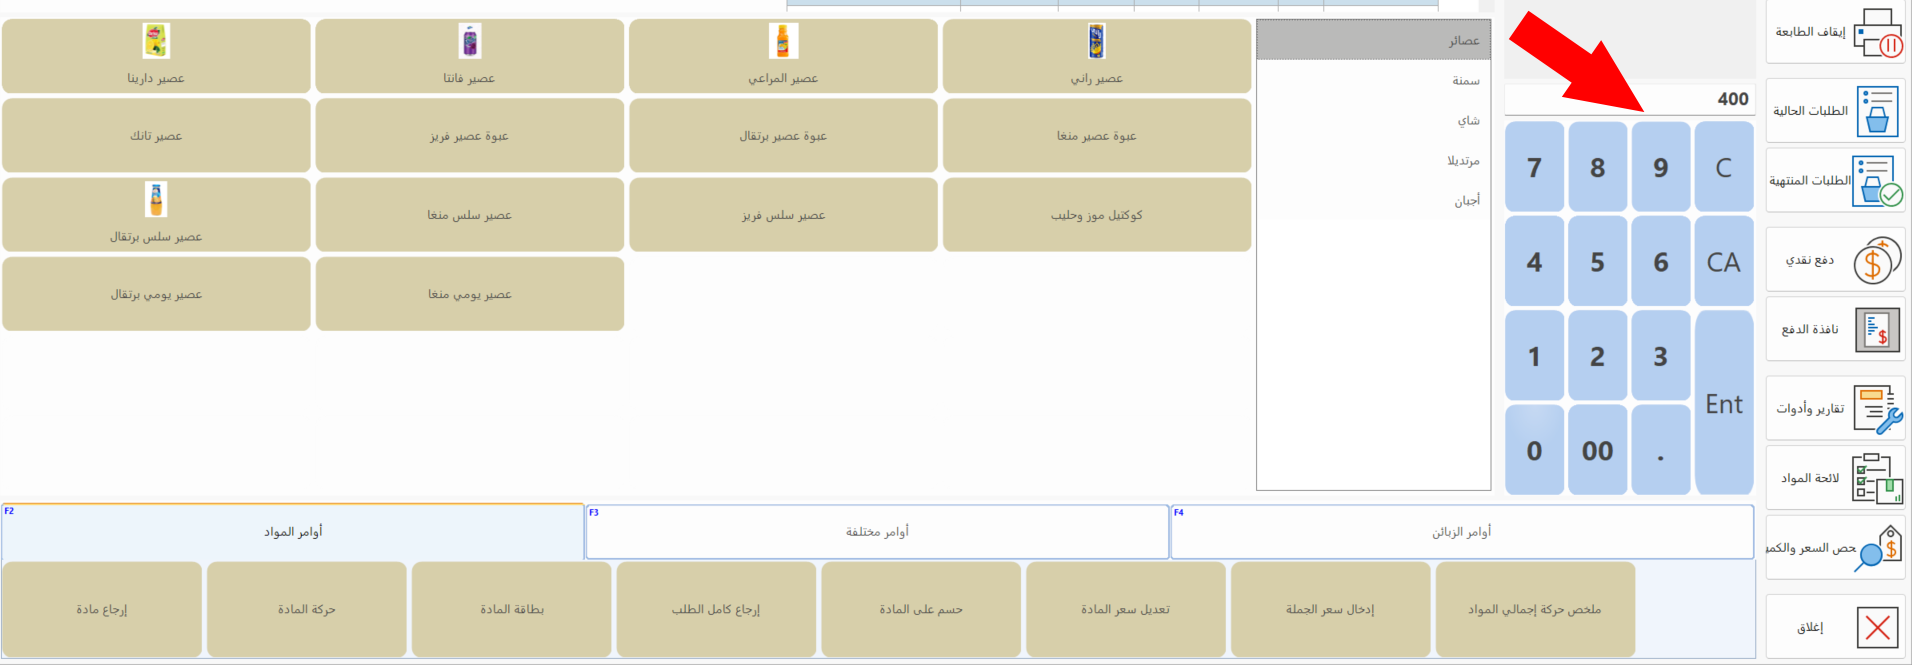Viewport: 1912px width, 665px height.
Task: Click the numpad display field showing 400
Action: tap(1629, 99)
